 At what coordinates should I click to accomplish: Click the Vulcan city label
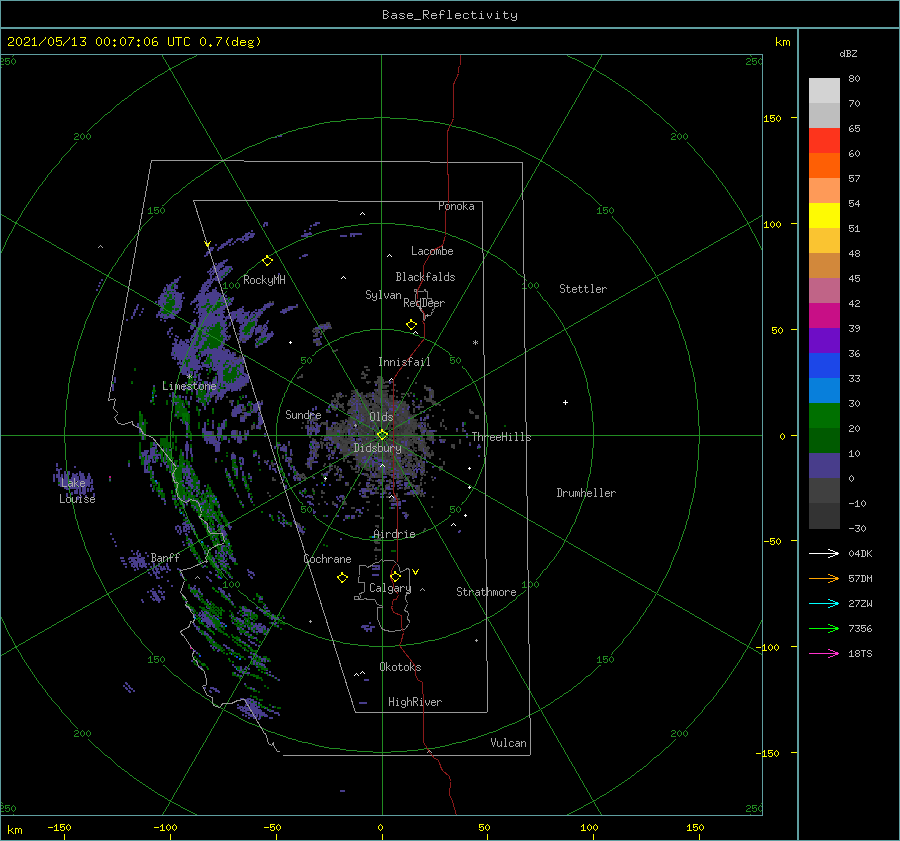click(509, 743)
